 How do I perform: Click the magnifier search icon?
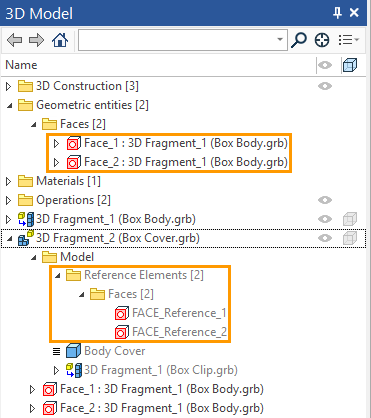298,40
